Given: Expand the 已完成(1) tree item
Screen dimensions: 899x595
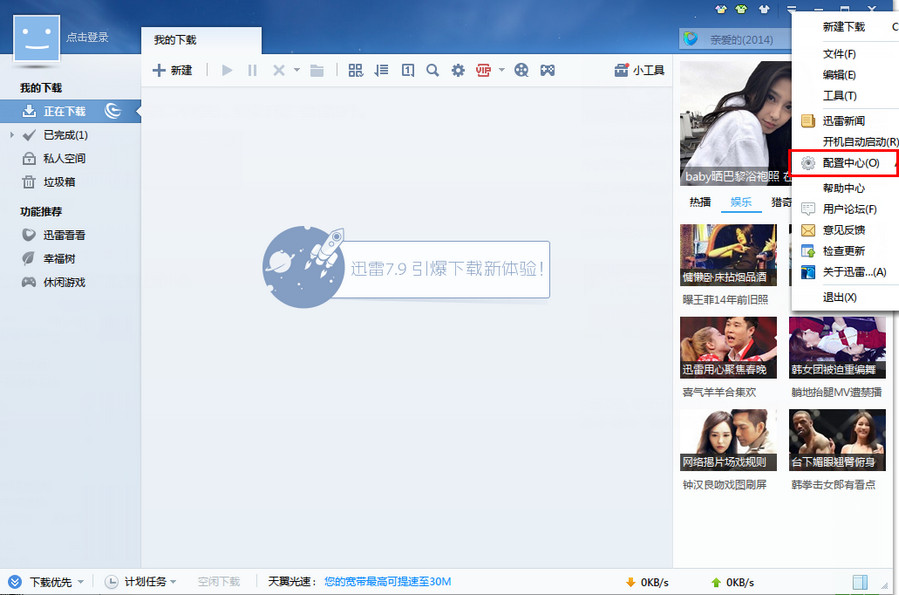Looking at the screenshot, I should click(11, 135).
